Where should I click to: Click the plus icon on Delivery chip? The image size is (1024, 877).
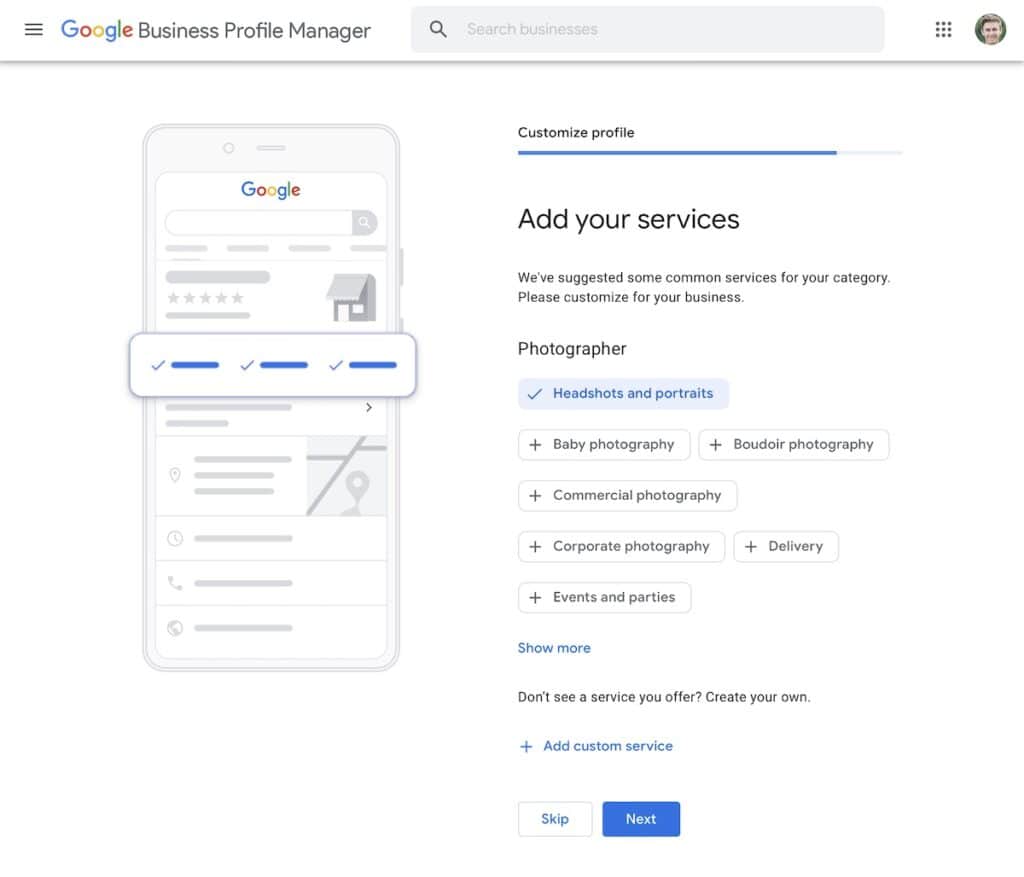751,547
